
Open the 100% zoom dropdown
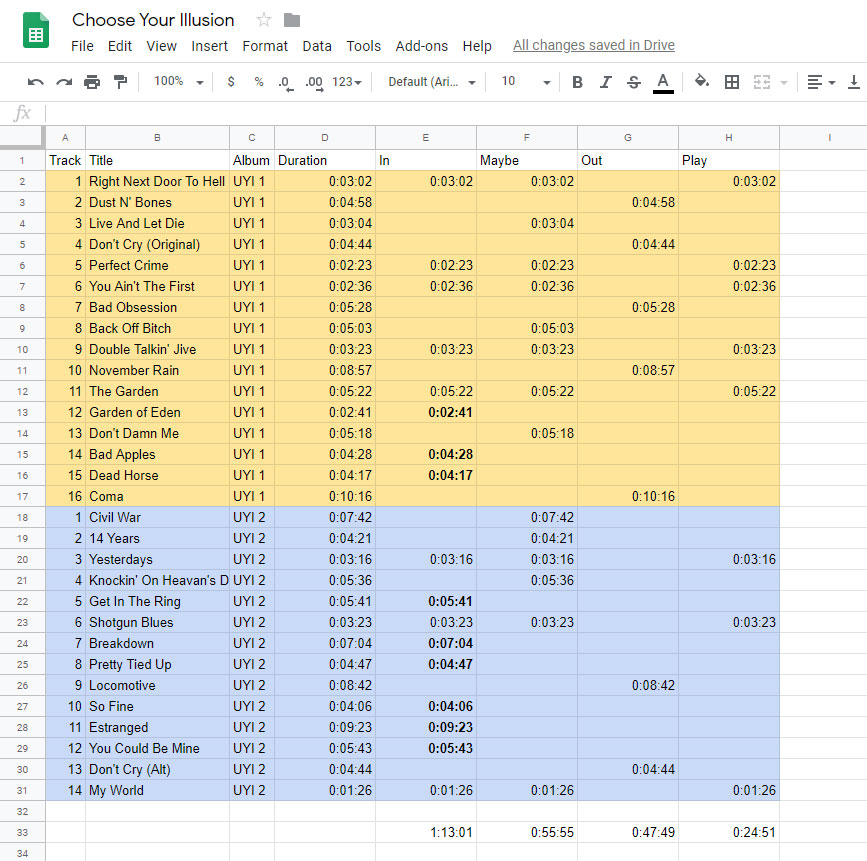179,82
